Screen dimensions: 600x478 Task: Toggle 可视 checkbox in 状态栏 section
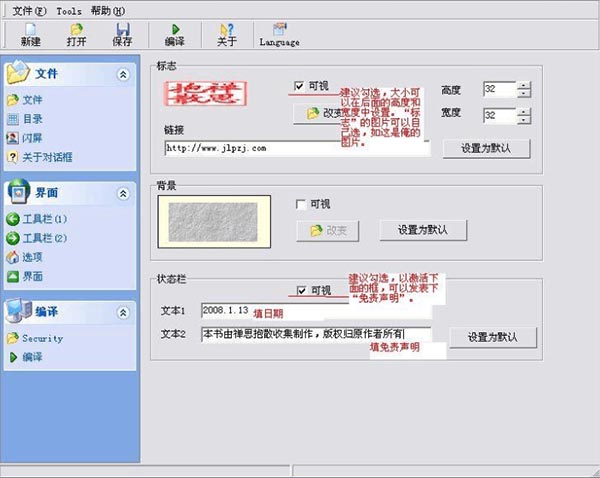coord(302,290)
